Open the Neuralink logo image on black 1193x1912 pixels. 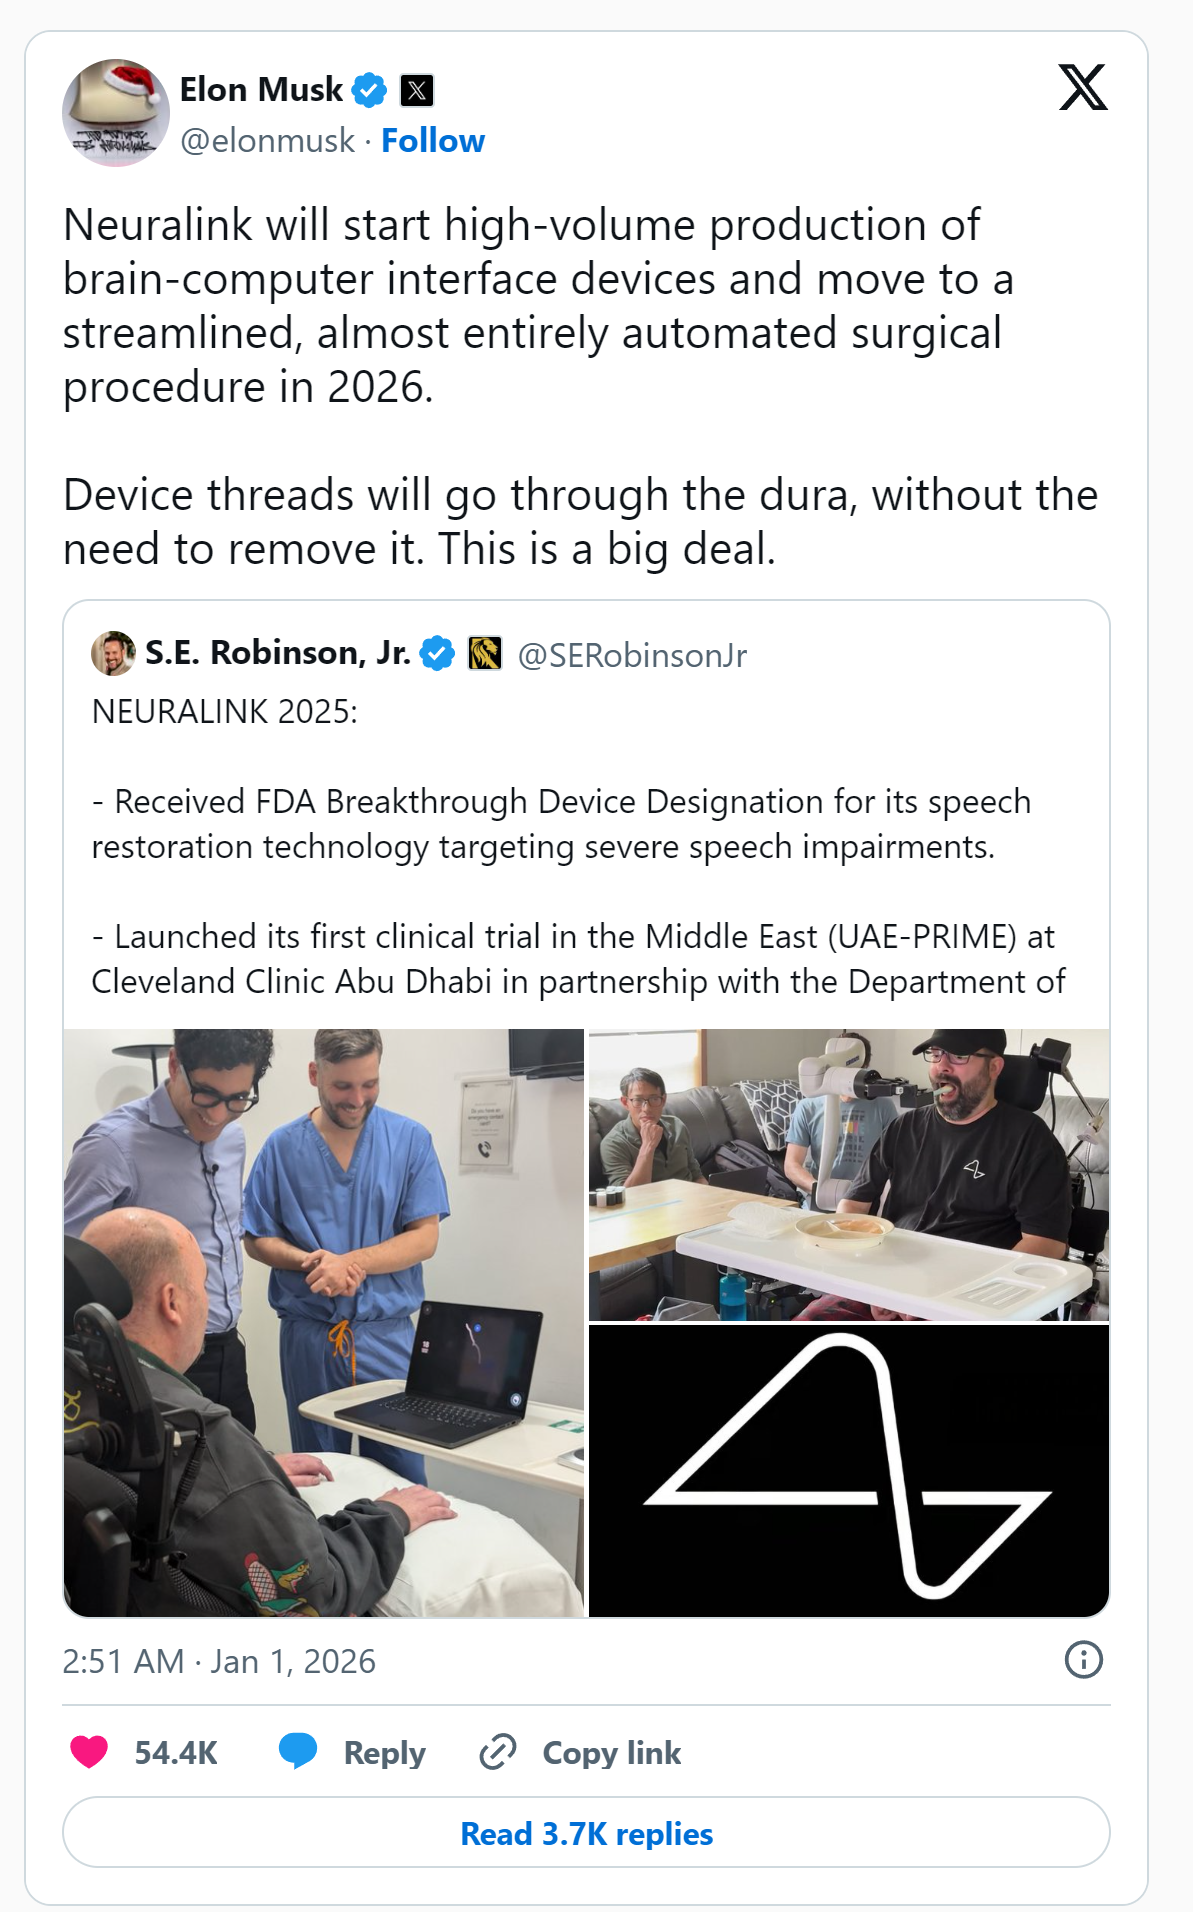point(848,1470)
